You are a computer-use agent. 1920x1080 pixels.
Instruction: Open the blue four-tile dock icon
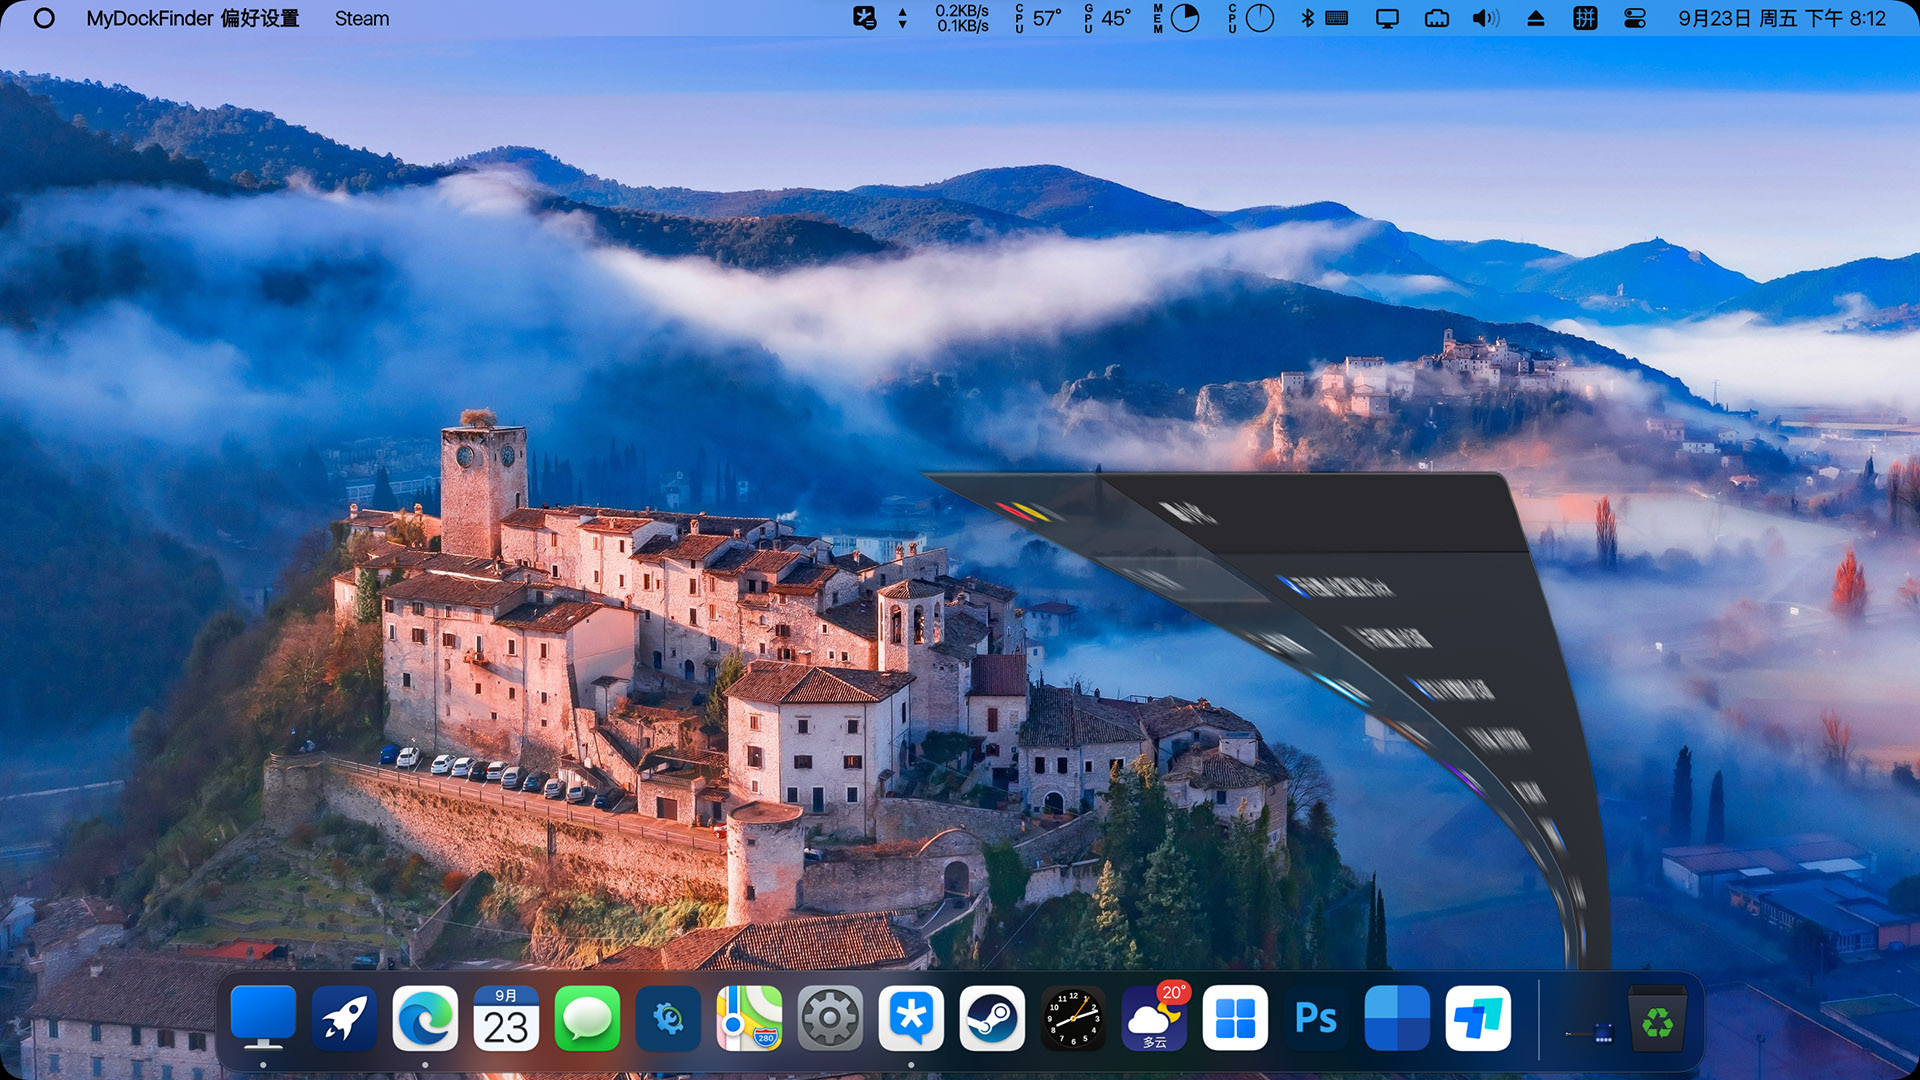[1397, 1018]
